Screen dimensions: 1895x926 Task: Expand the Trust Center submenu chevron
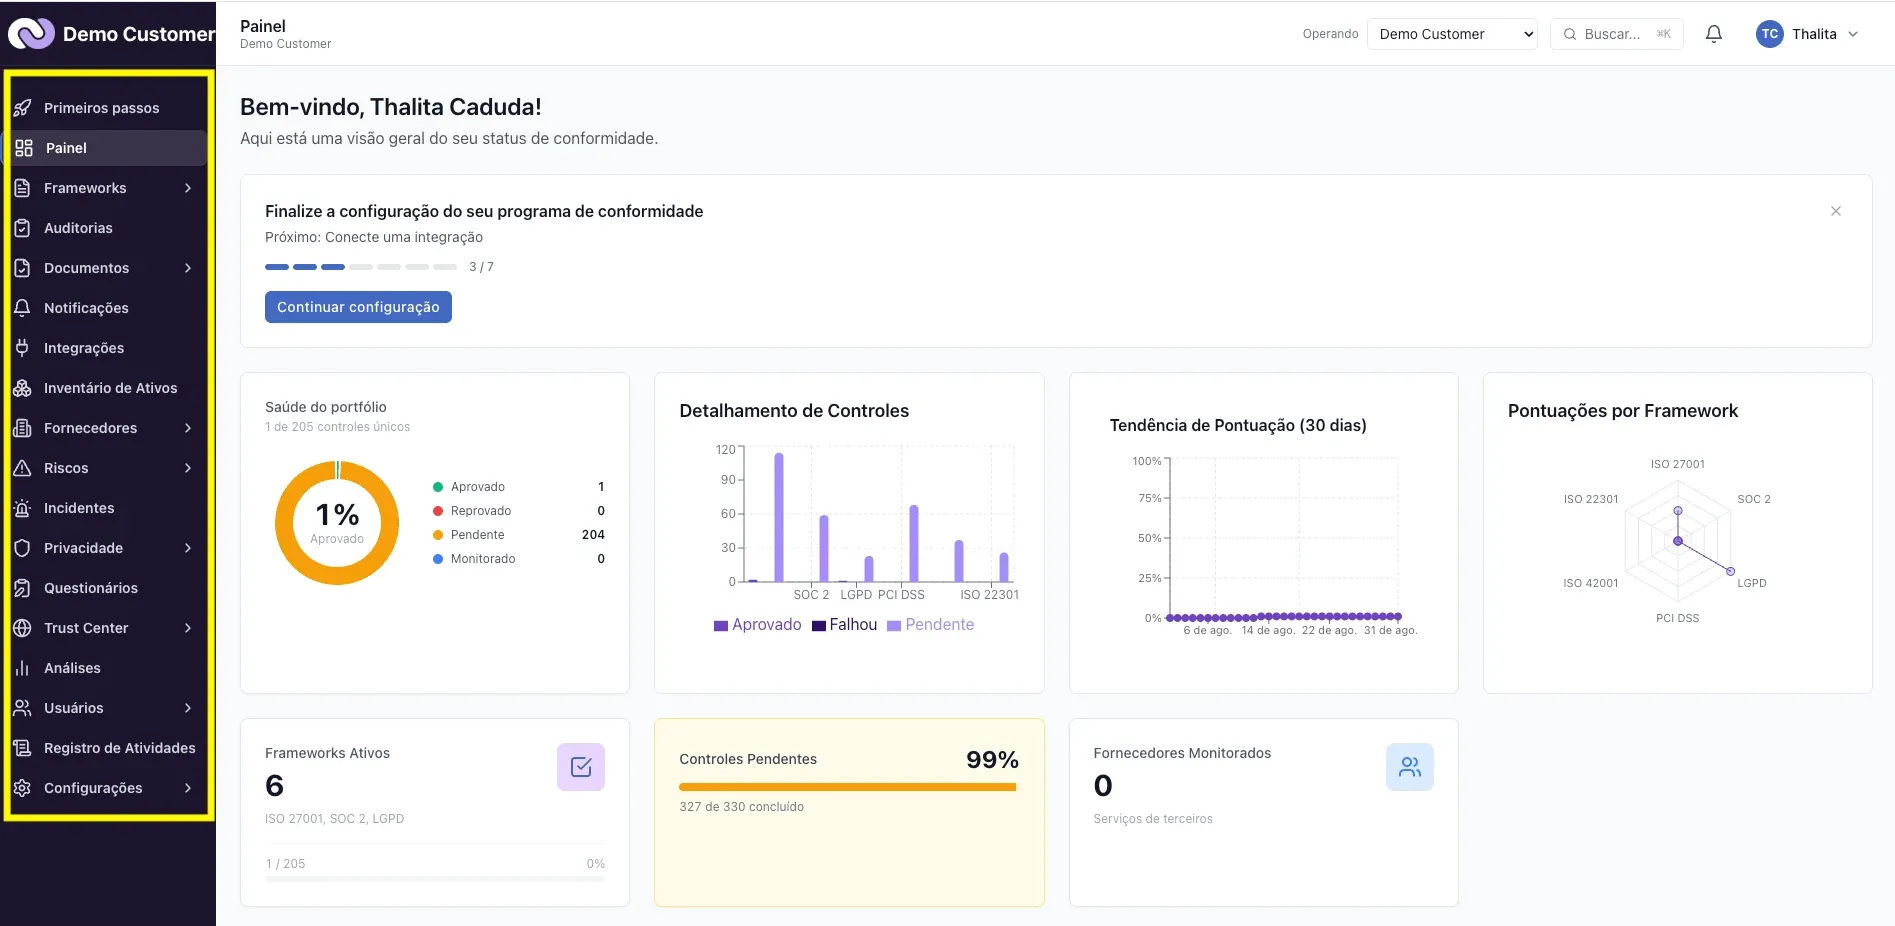(188, 628)
